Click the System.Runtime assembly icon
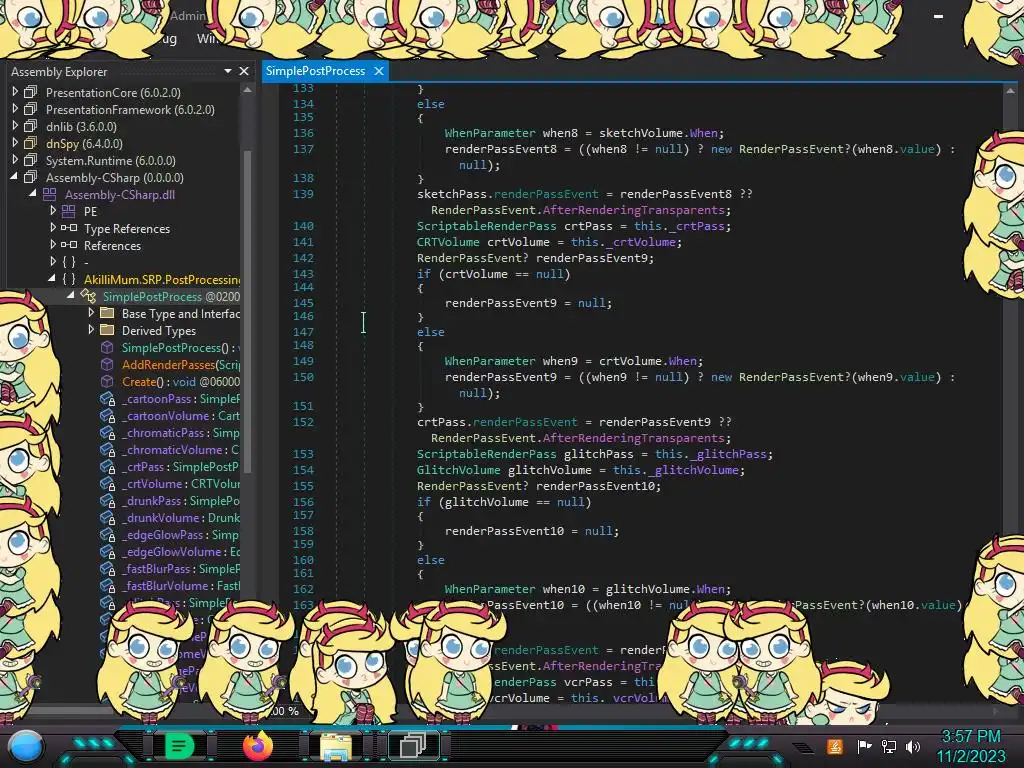The width and height of the screenshot is (1024, 768). tap(31, 160)
